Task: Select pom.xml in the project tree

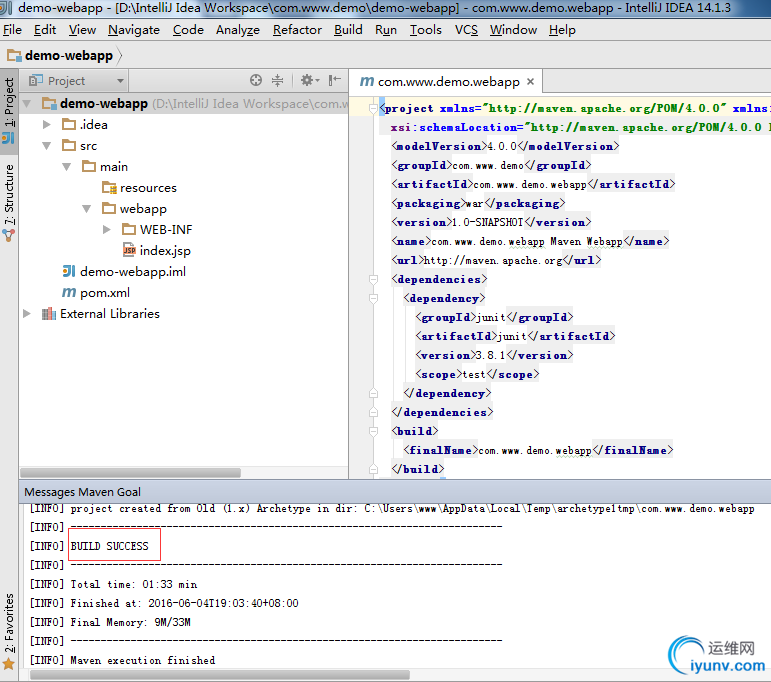Action: (x=105, y=293)
